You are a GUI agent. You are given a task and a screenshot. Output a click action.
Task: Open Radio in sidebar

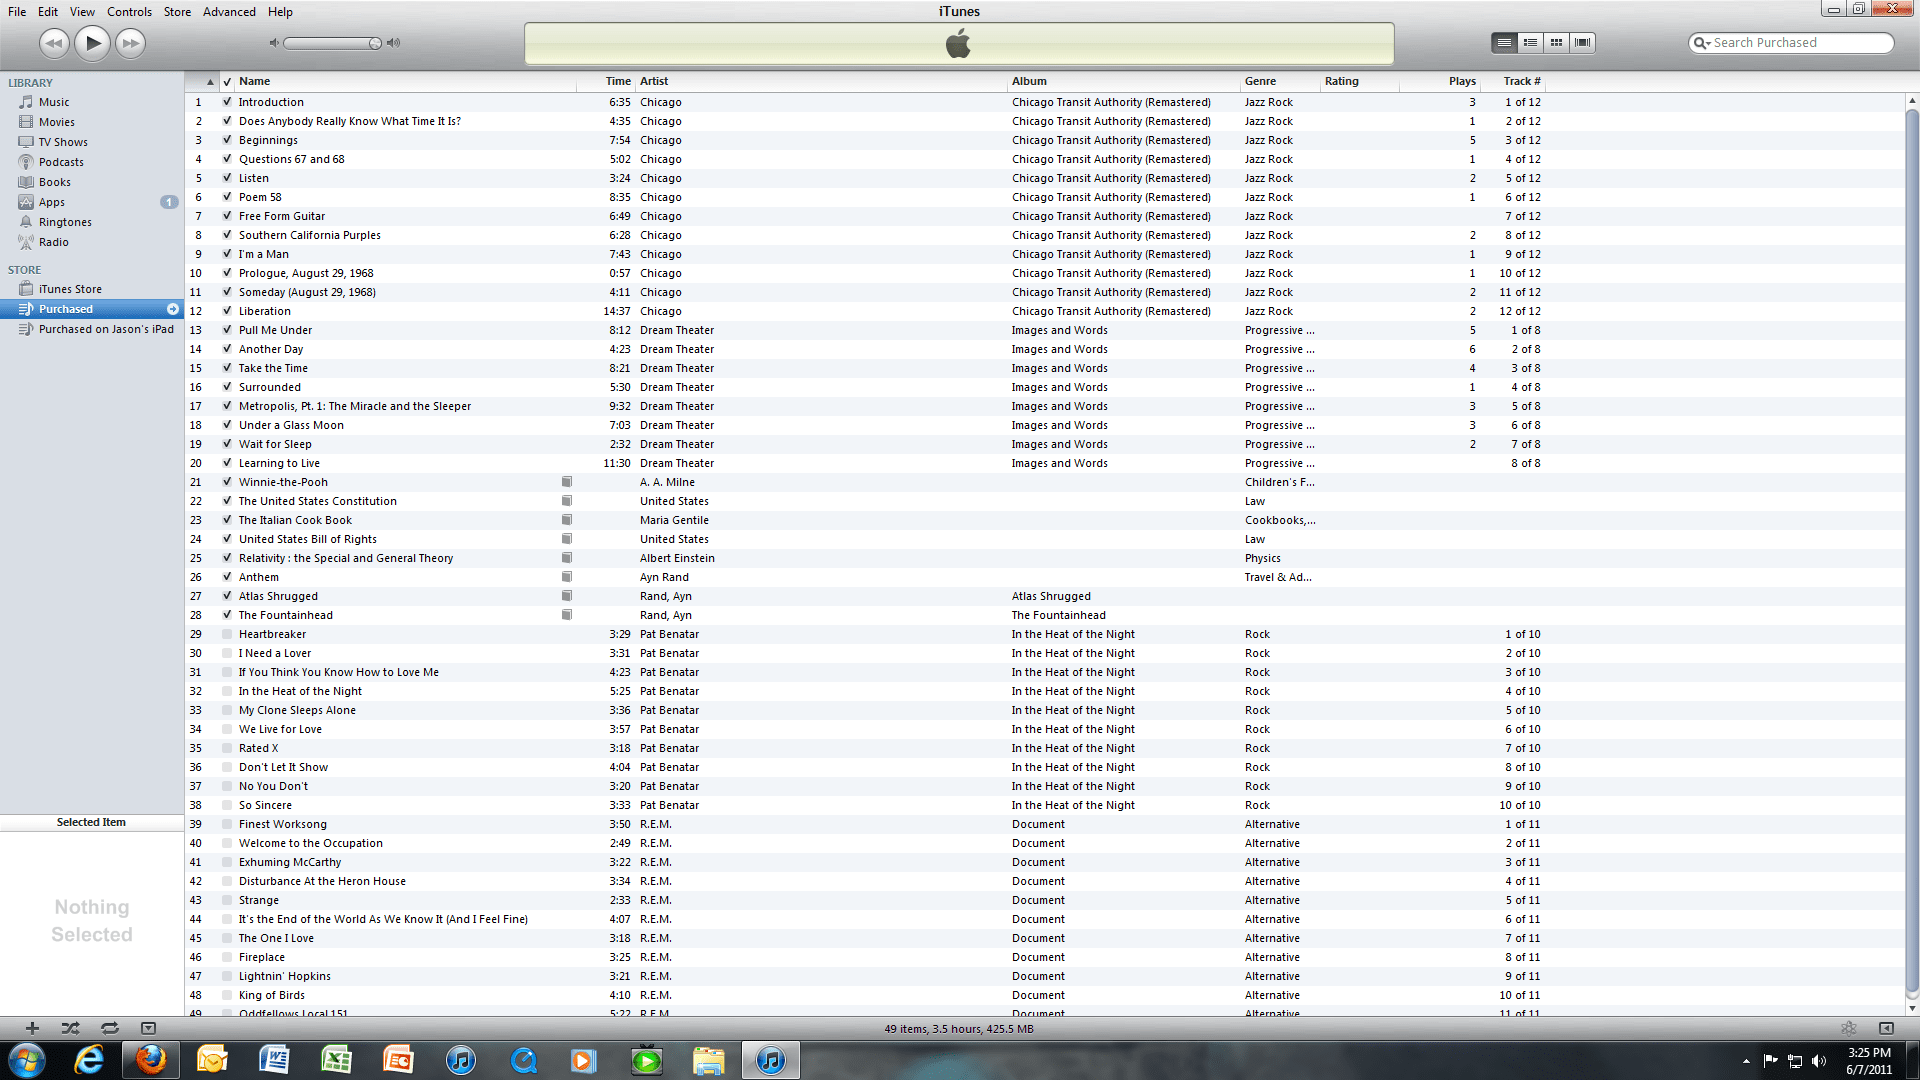[x=53, y=242]
